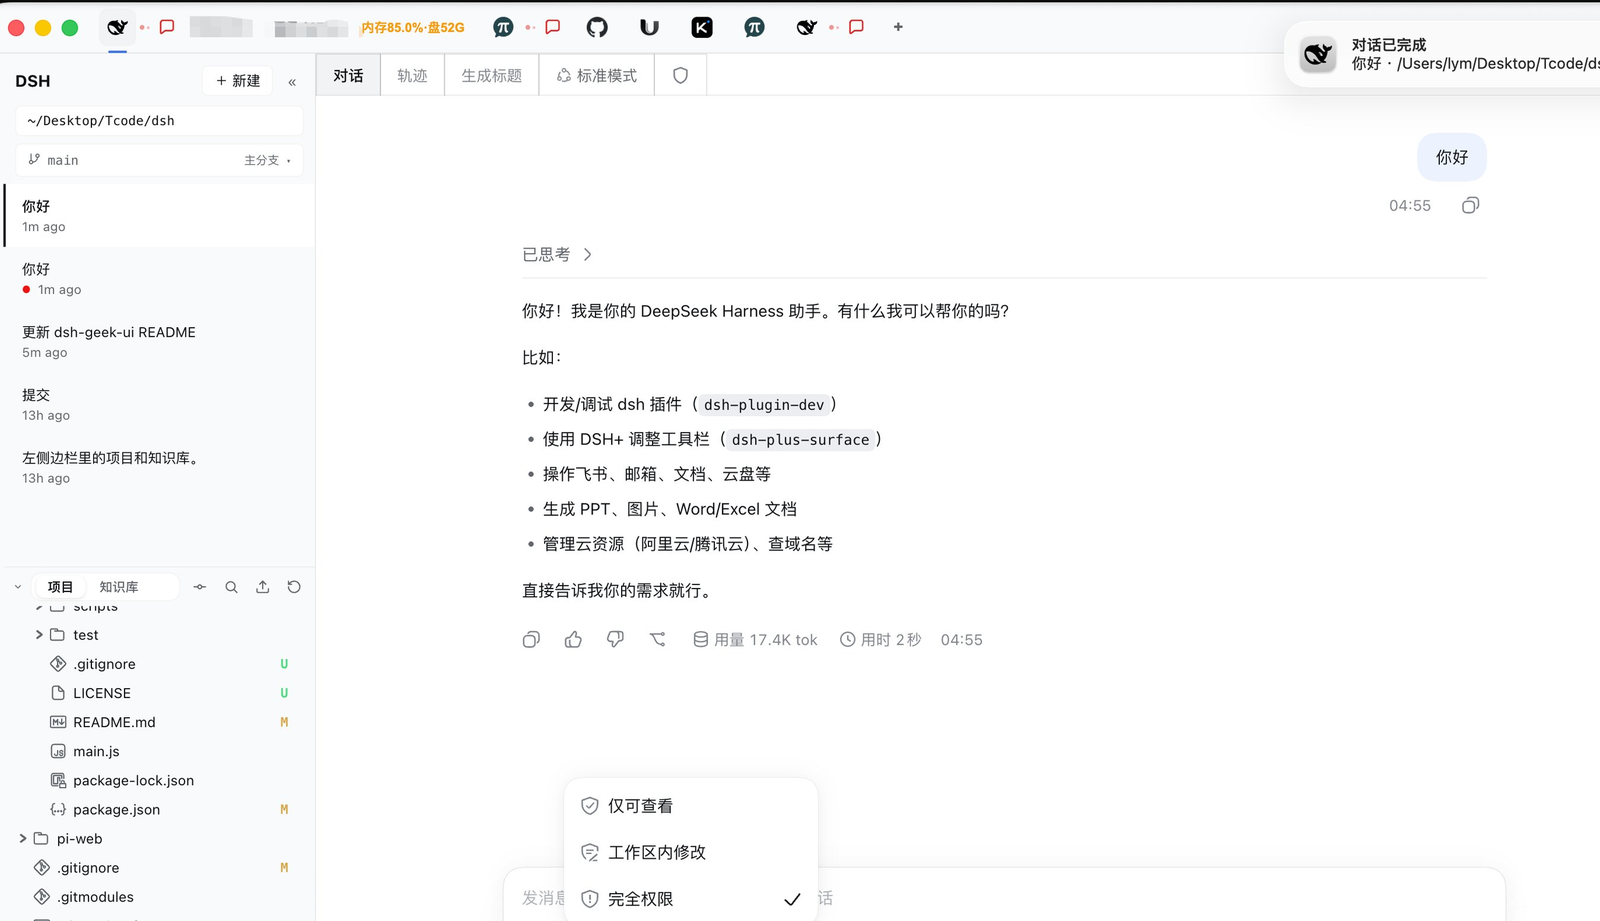Switch the panel to 项目
This screenshot has height=921, width=1600.
point(60,587)
